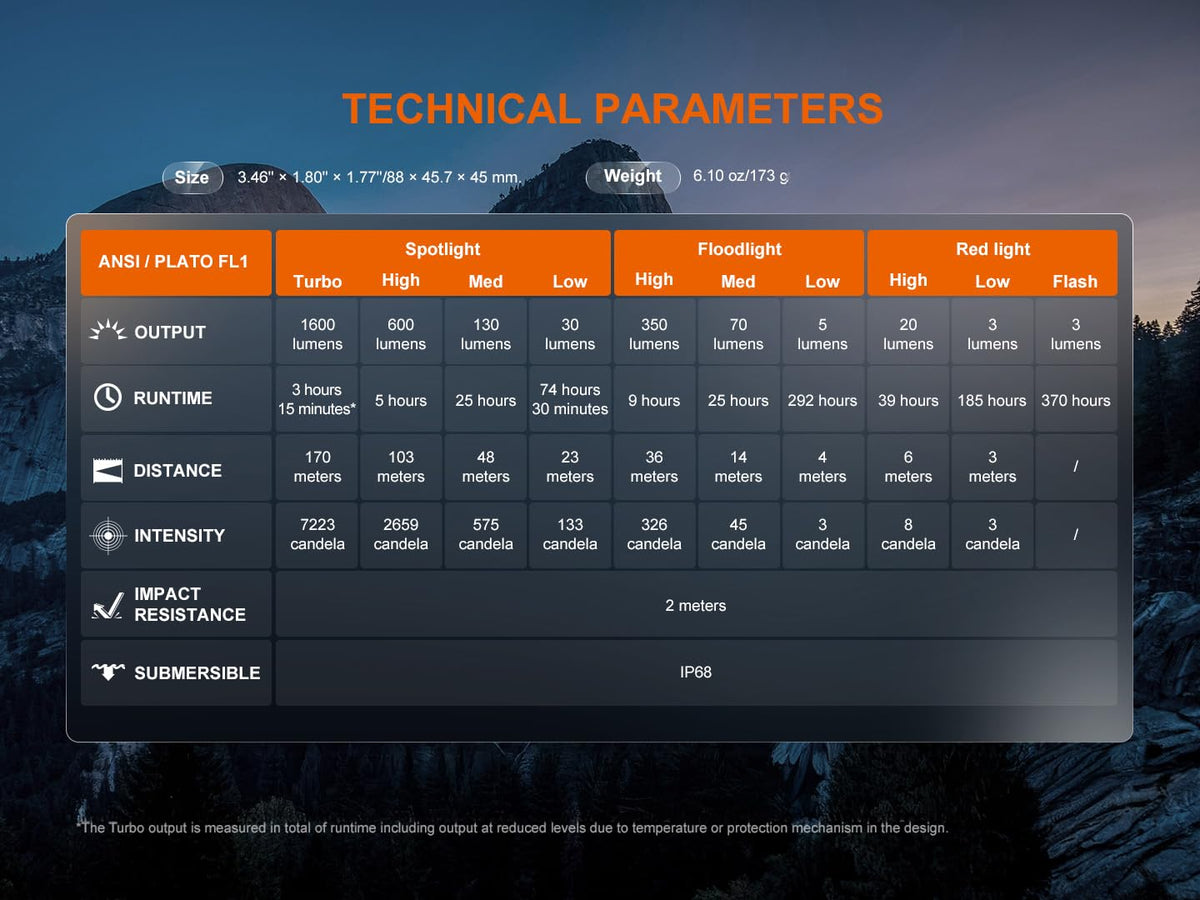
Task: Select the 6 meters distance cell
Action: pos(908,467)
